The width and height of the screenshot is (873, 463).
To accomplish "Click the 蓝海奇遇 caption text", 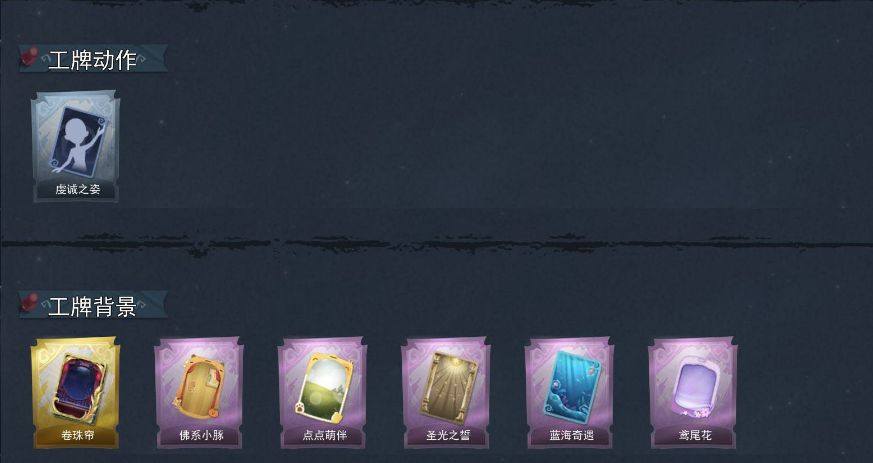I will point(572,436).
